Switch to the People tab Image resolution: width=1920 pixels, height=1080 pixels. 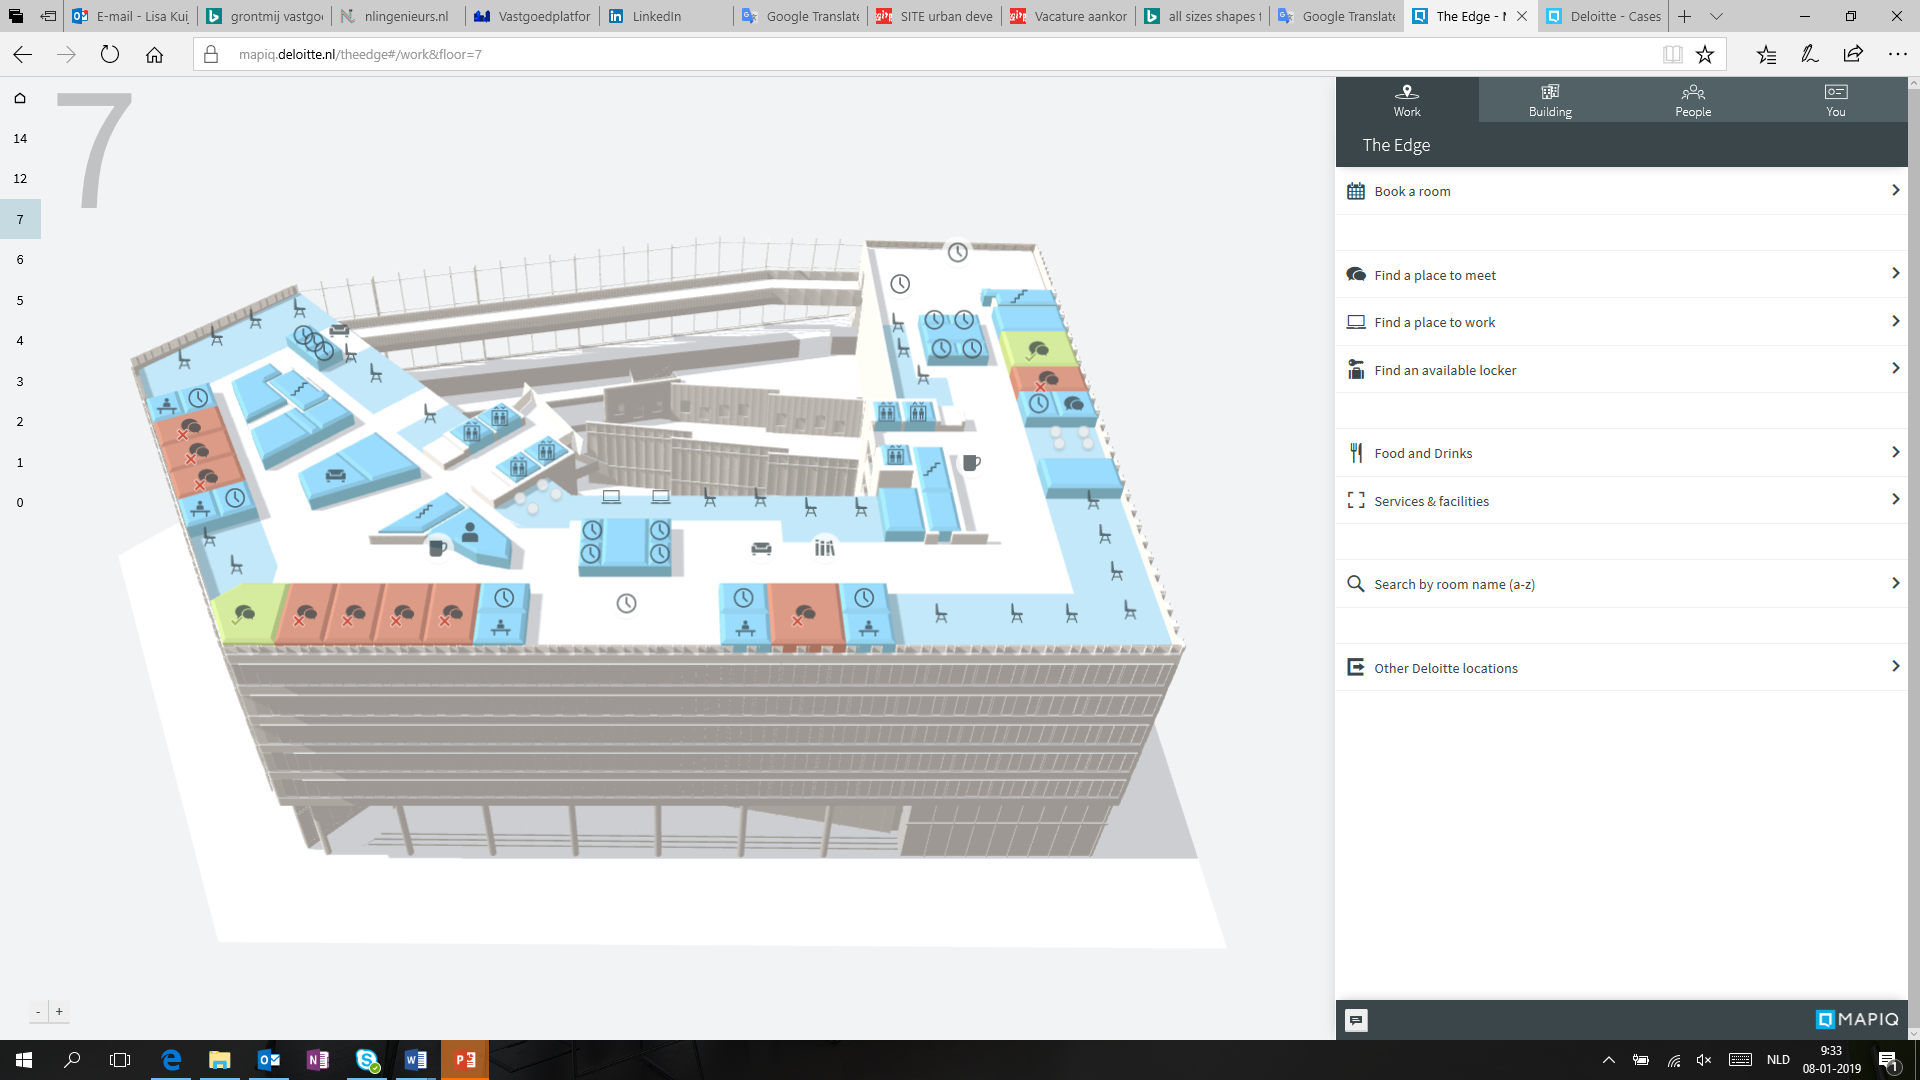click(x=1692, y=100)
